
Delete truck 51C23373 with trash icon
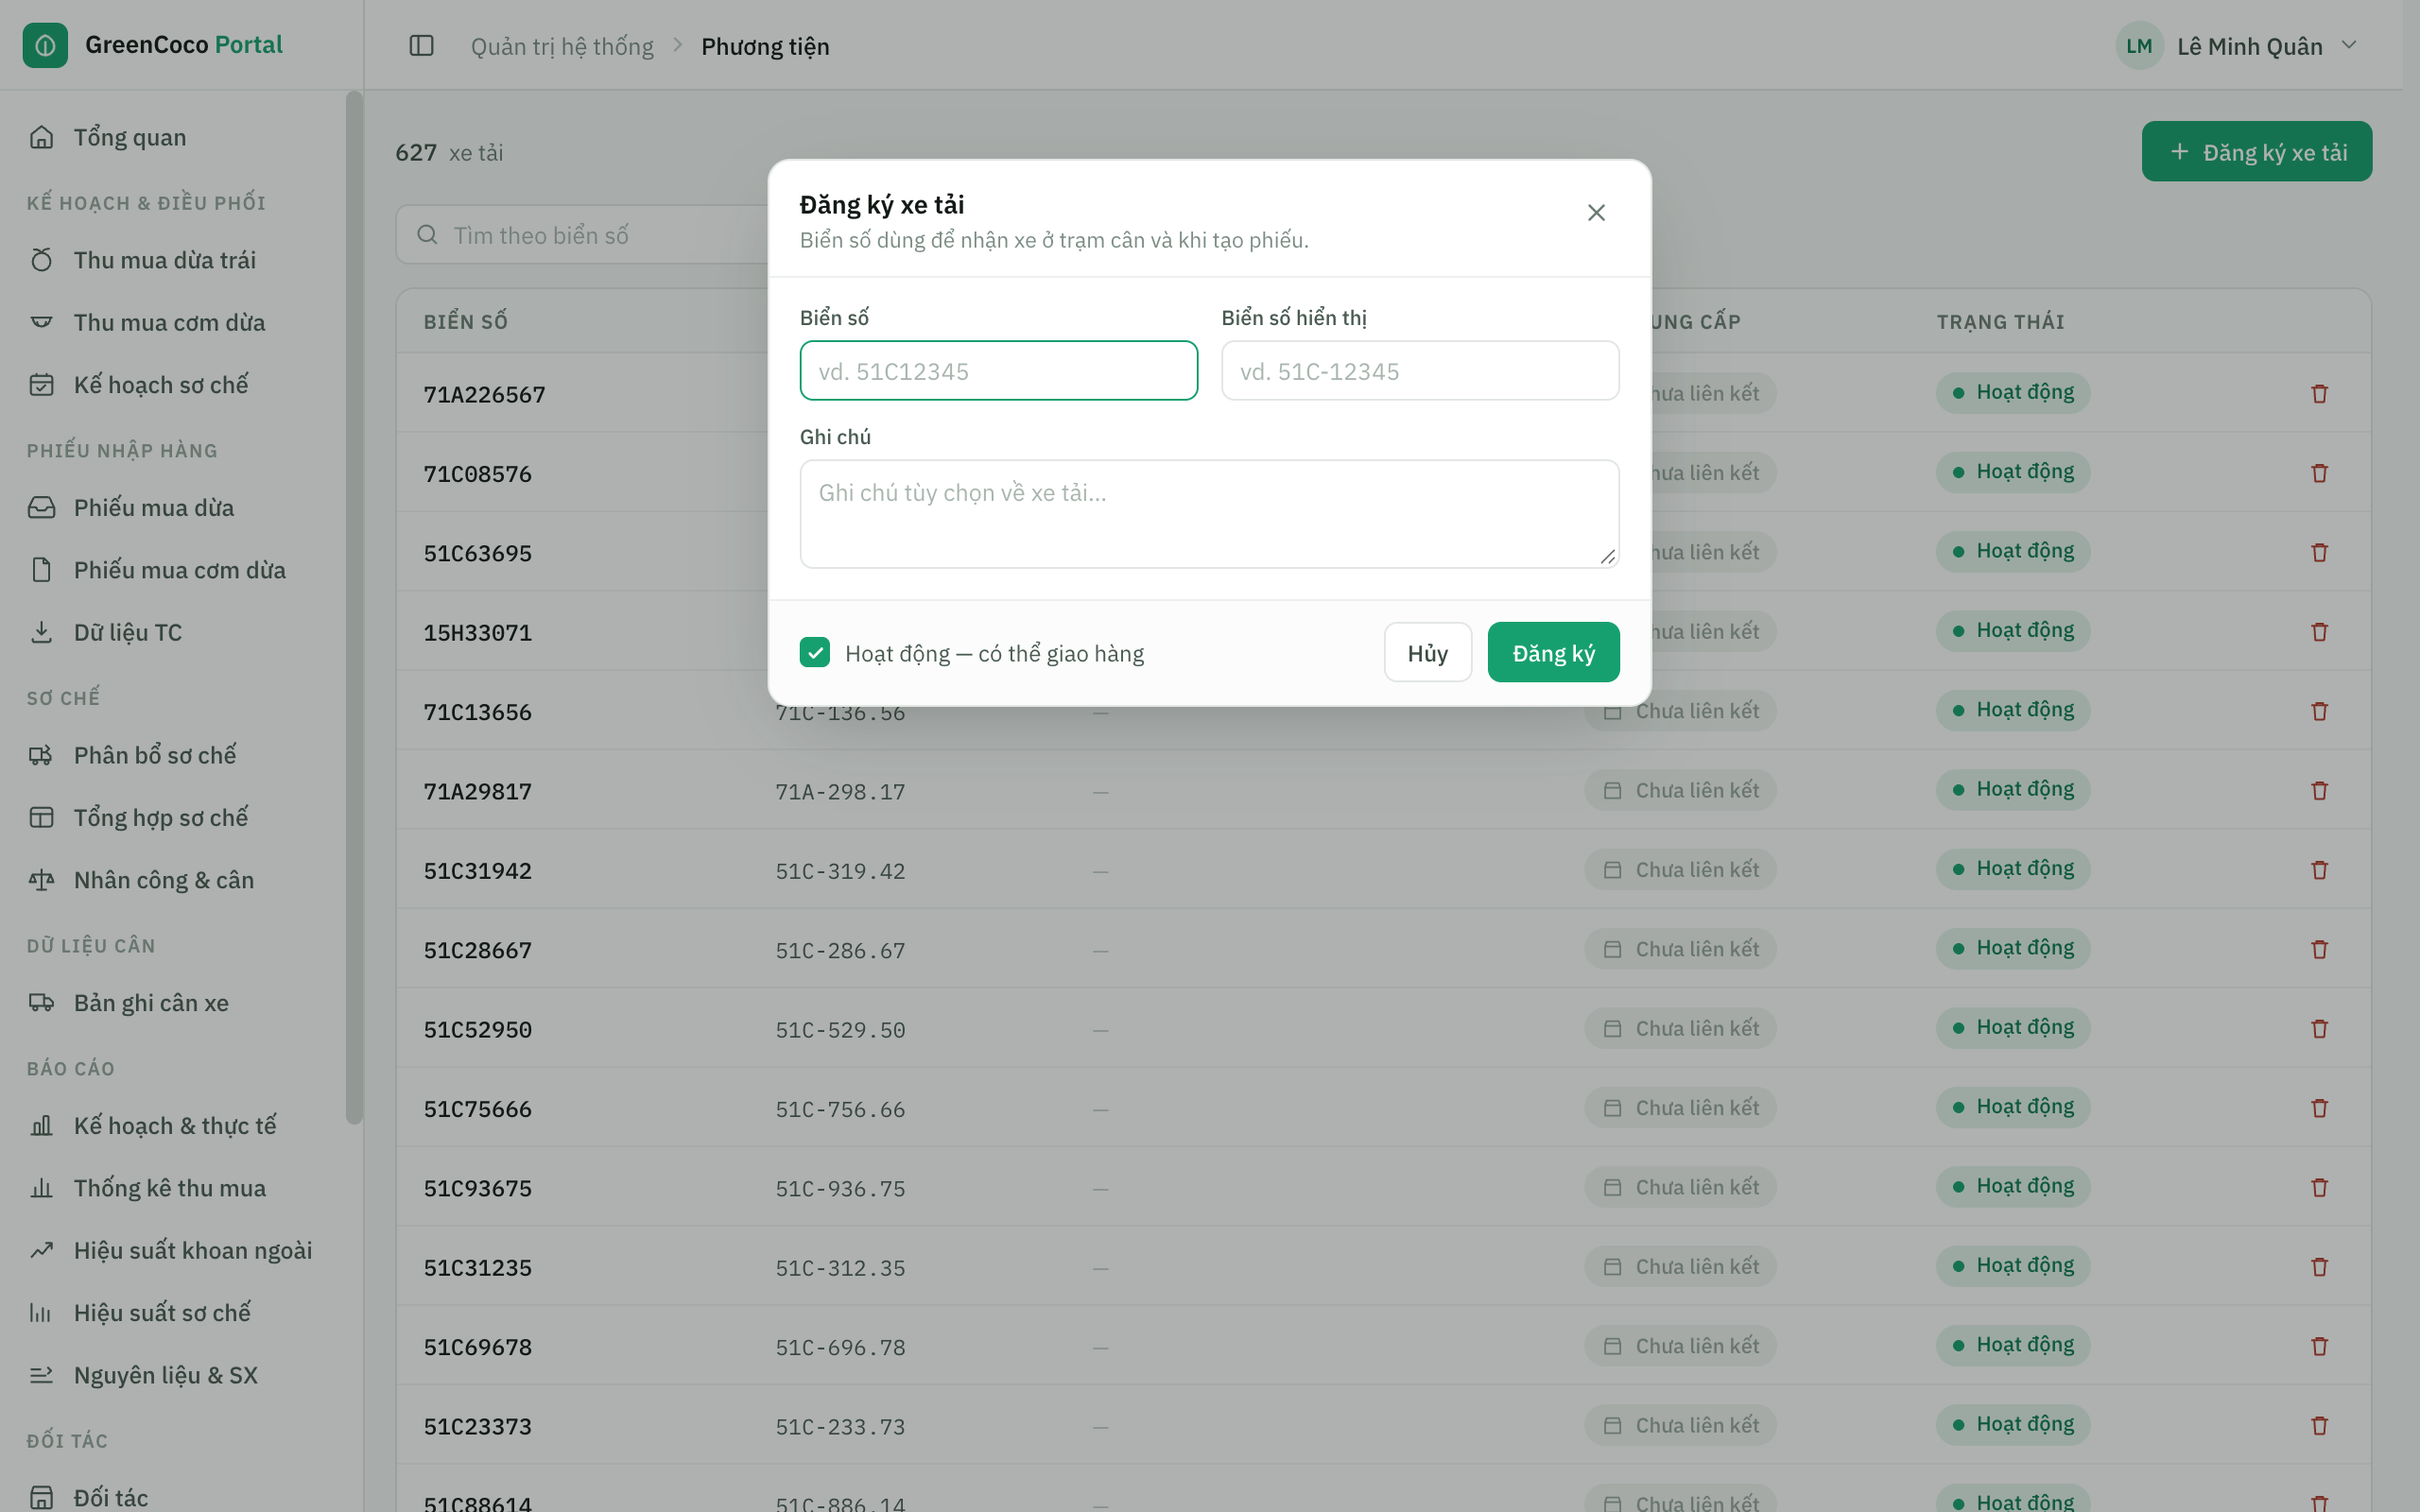[2320, 1425]
